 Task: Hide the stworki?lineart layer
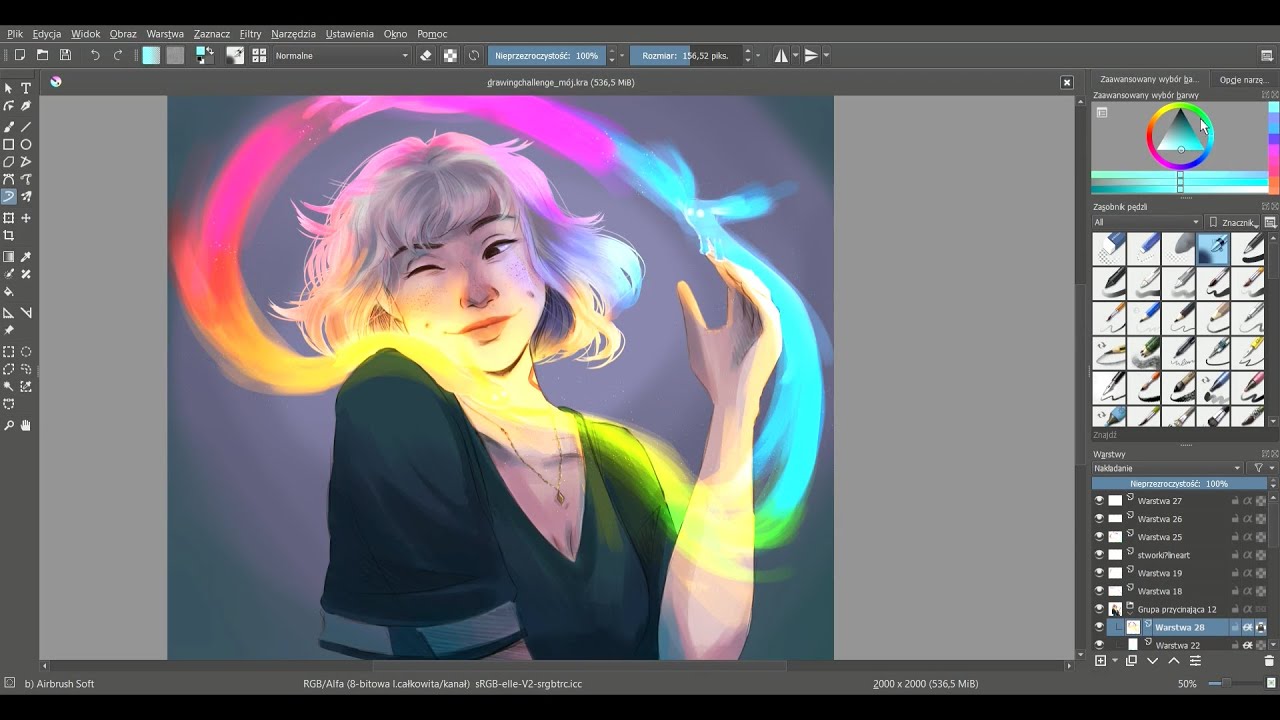tap(1099, 555)
